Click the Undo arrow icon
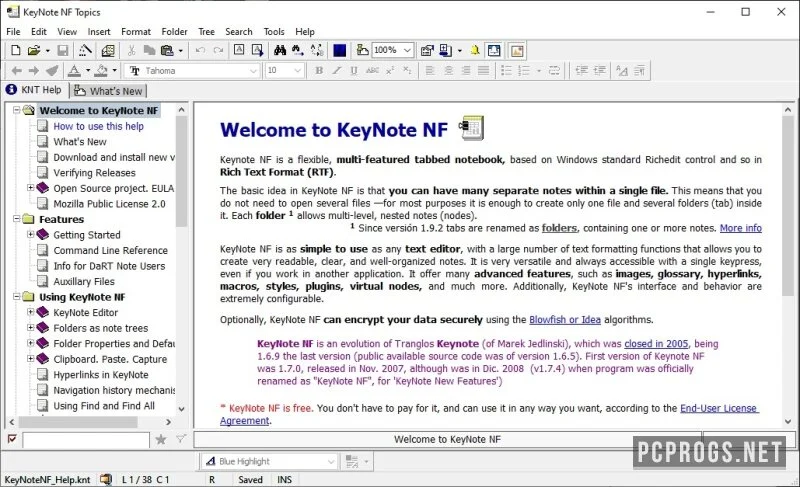The width and height of the screenshot is (800, 487). [x=200, y=50]
